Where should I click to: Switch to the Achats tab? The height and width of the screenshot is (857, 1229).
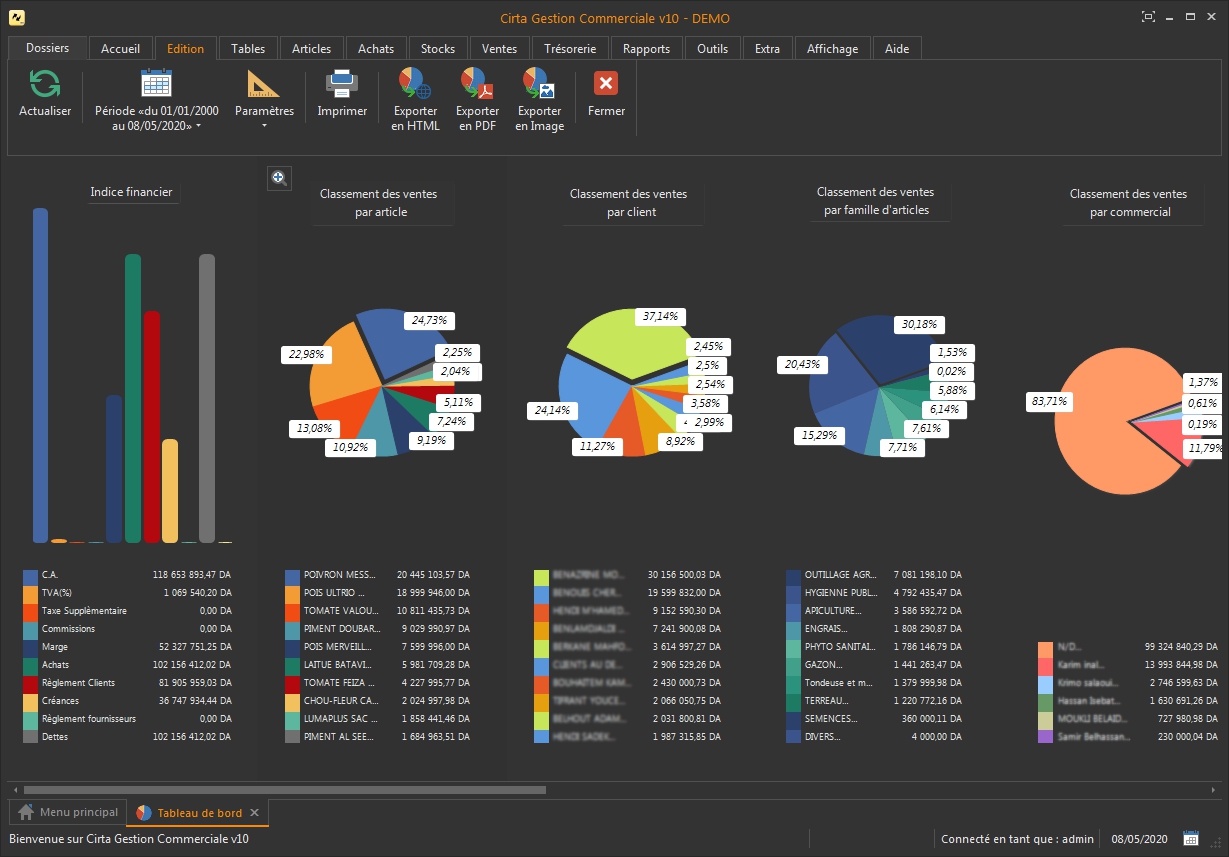pyautogui.click(x=376, y=48)
